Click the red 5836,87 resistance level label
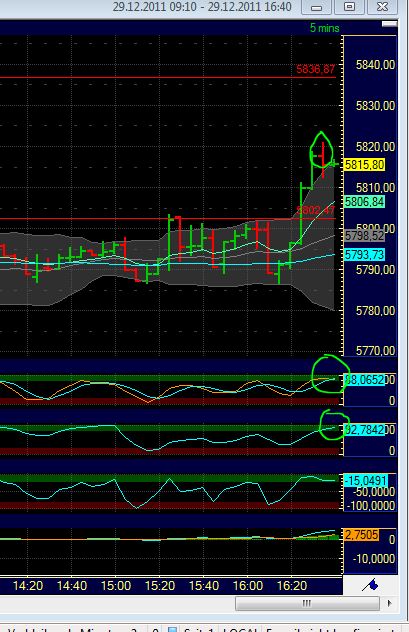 tap(316, 69)
